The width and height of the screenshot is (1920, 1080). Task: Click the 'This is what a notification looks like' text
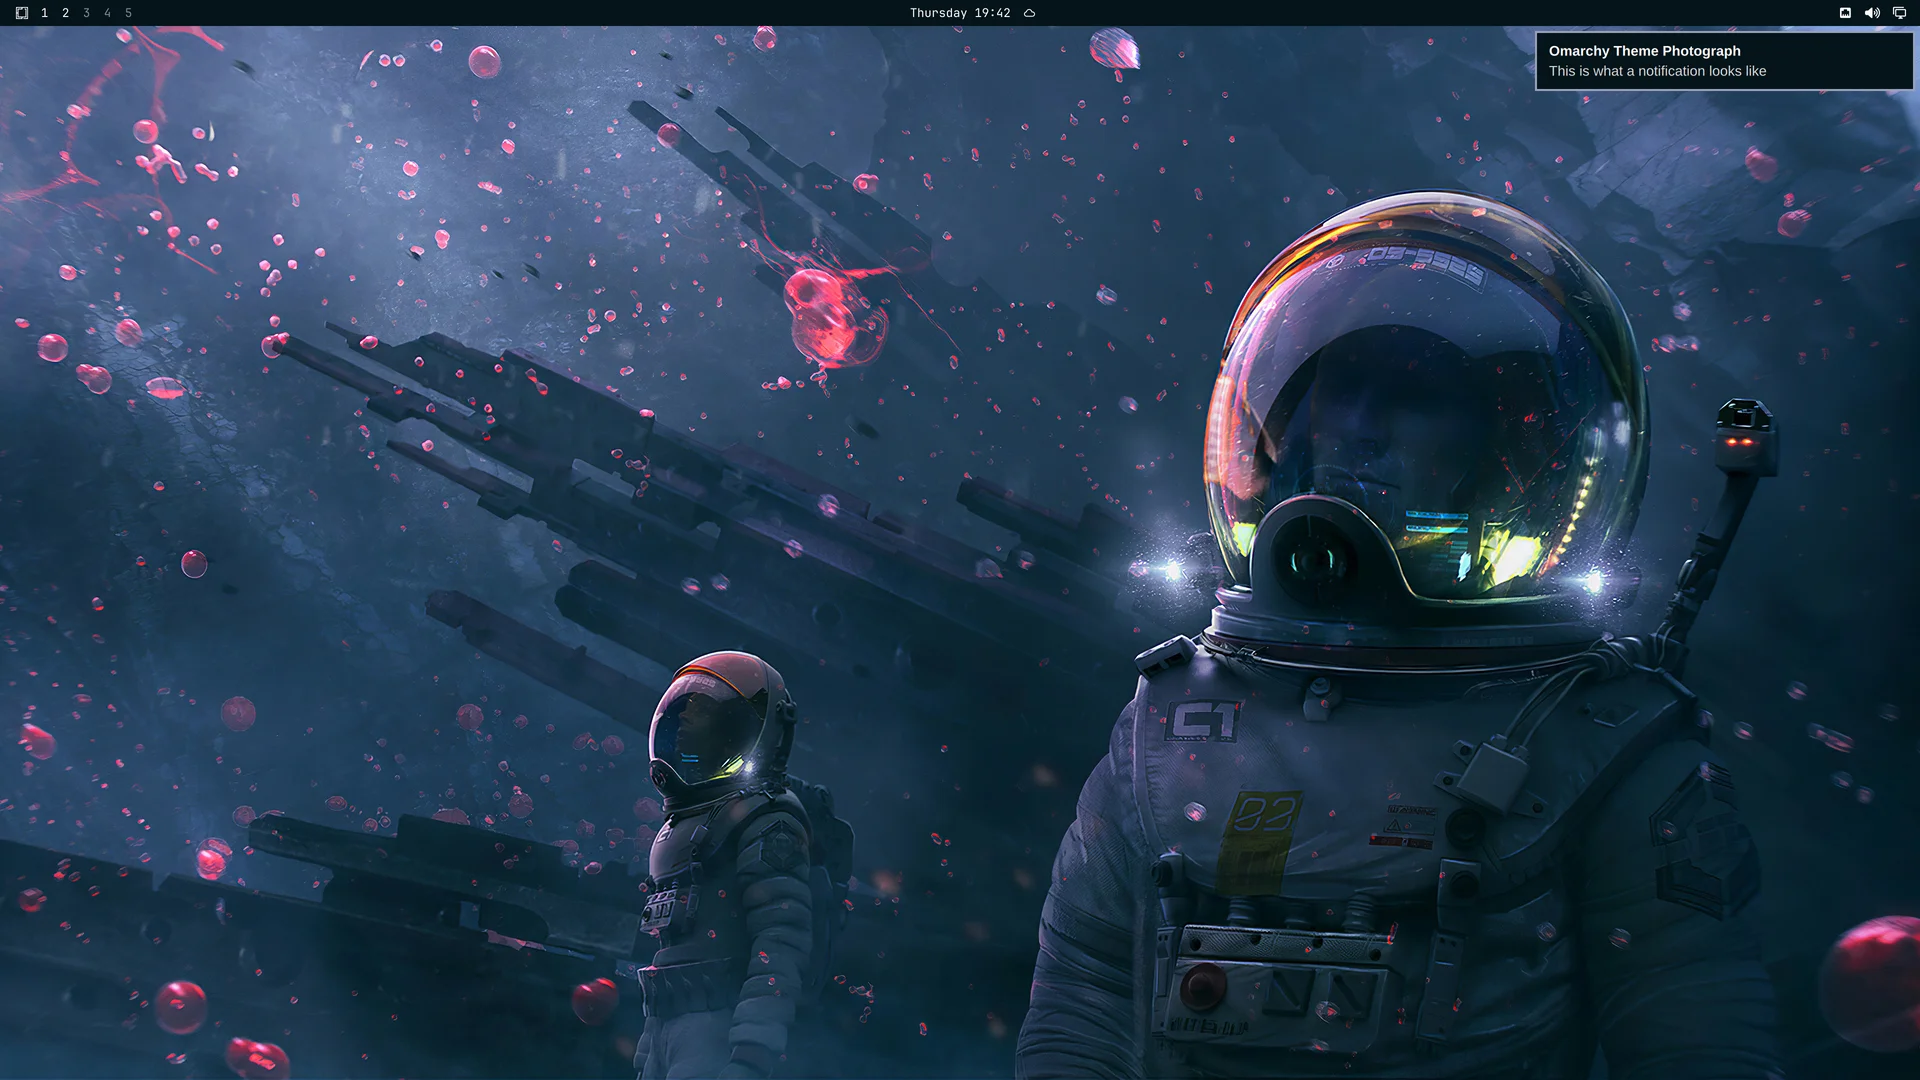1657,71
